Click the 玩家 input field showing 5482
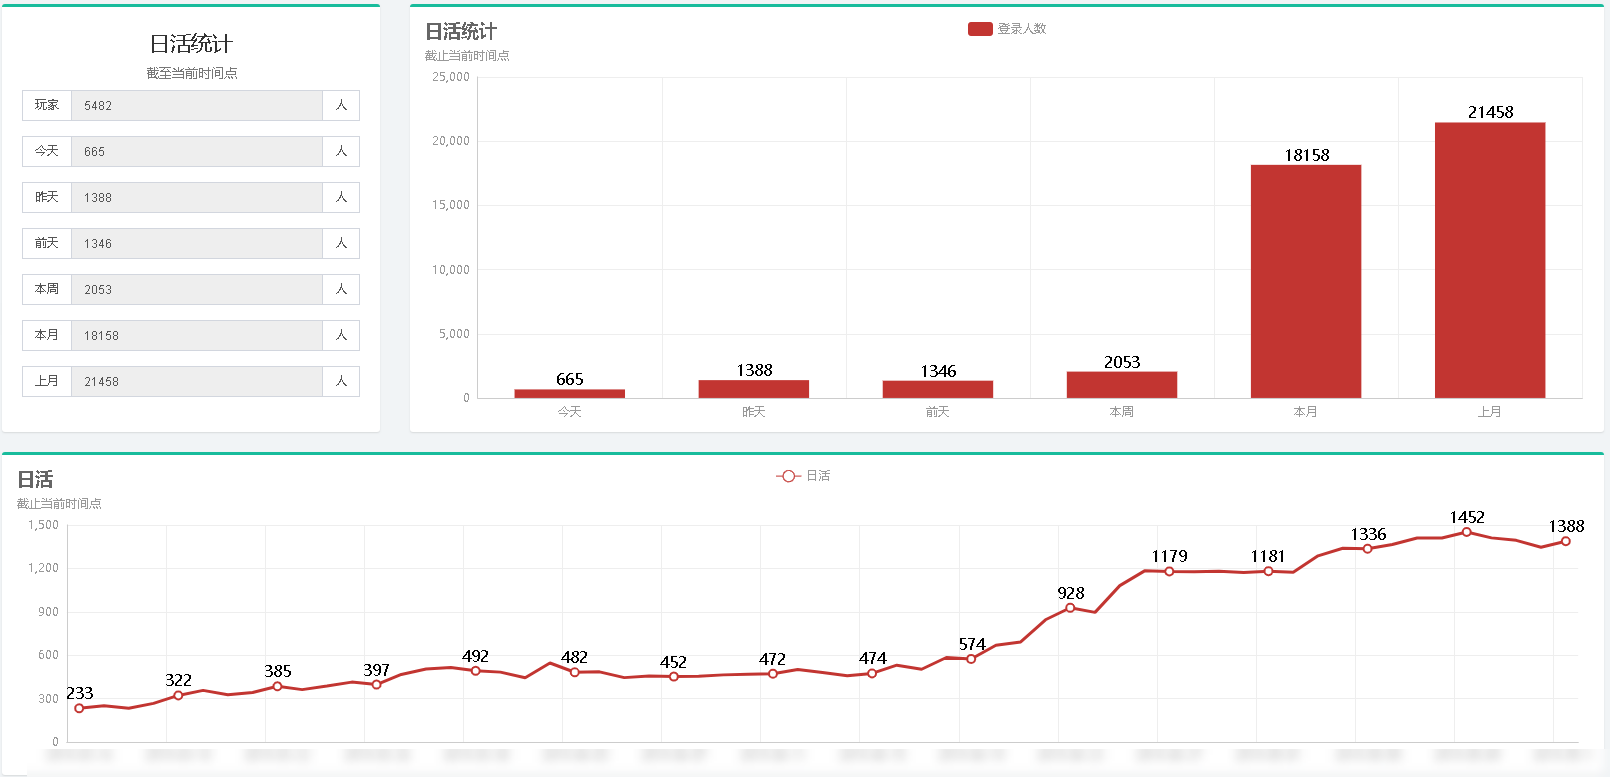Viewport: 1610px width, 777px height. [197, 106]
